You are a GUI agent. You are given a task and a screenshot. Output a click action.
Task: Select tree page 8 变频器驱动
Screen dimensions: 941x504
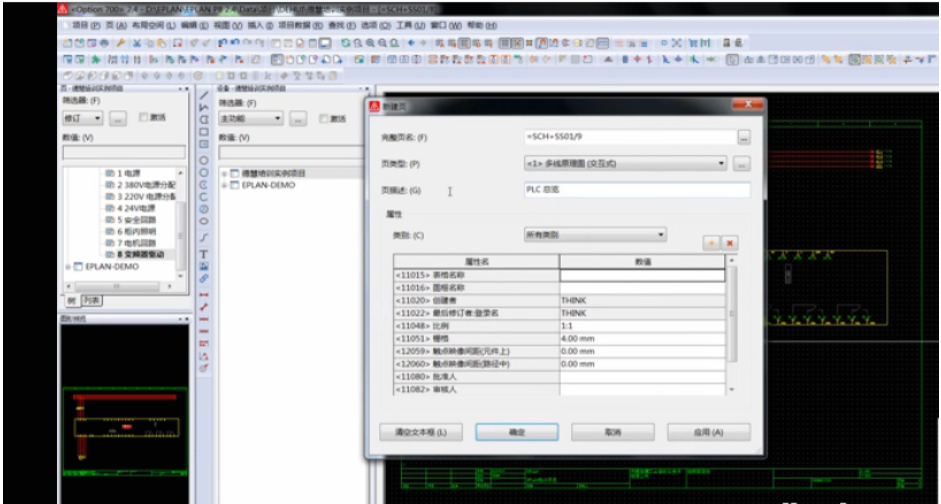tap(139, 255)
